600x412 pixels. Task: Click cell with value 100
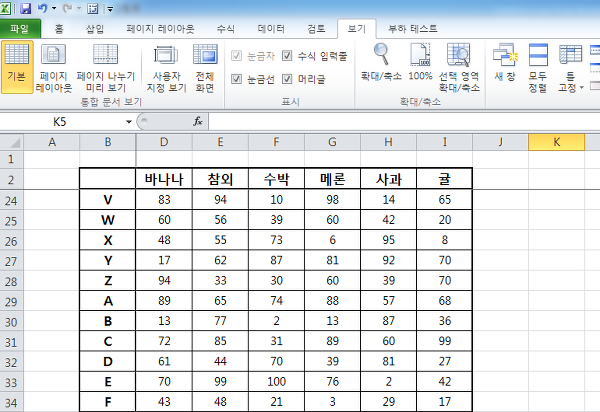click(x=276, y=382)
